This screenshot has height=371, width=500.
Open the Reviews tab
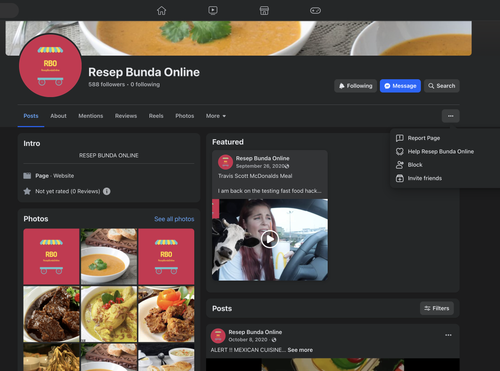coord(126,116)
